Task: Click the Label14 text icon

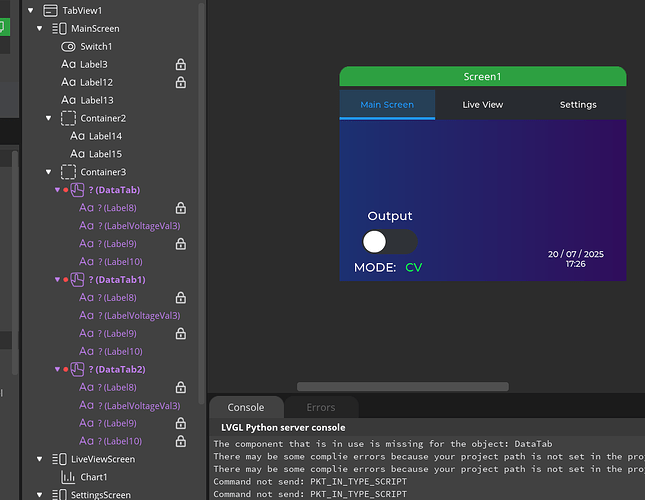Action: (77, 136)
